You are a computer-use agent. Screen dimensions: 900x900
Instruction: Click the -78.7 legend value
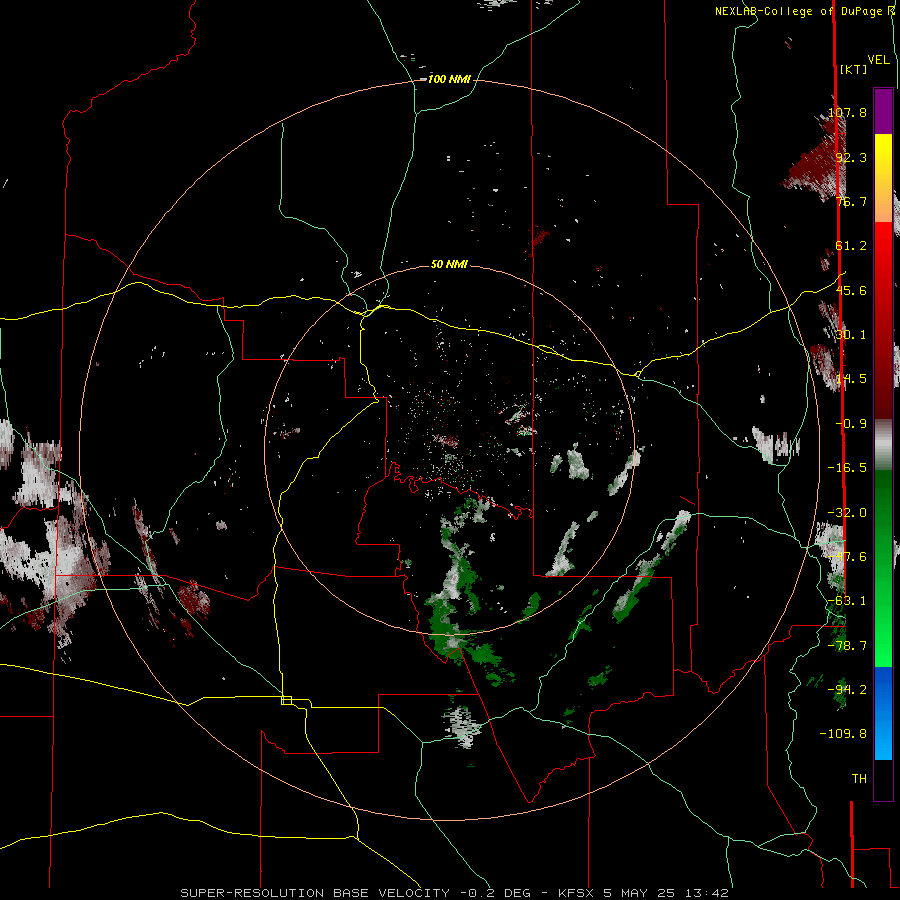point(847,645)
